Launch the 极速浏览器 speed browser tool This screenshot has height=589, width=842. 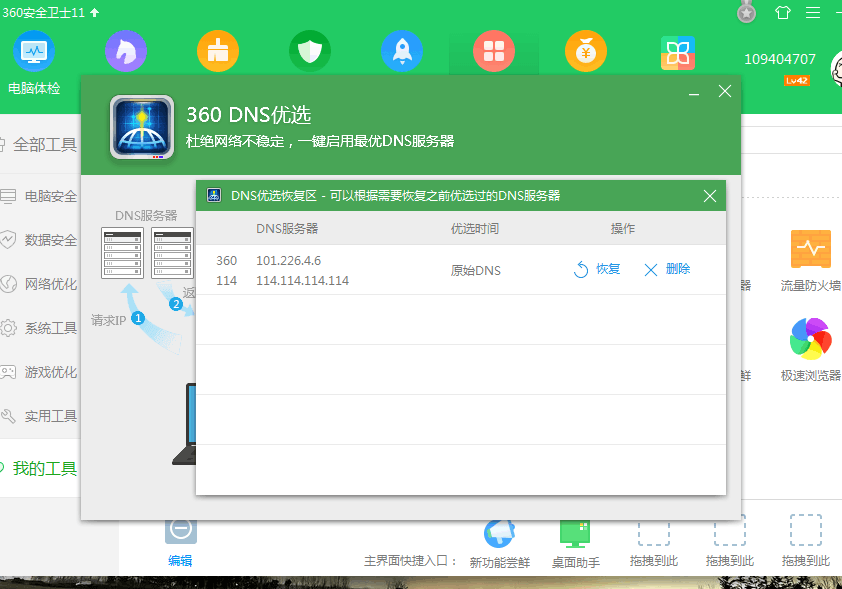click(810, 340)
